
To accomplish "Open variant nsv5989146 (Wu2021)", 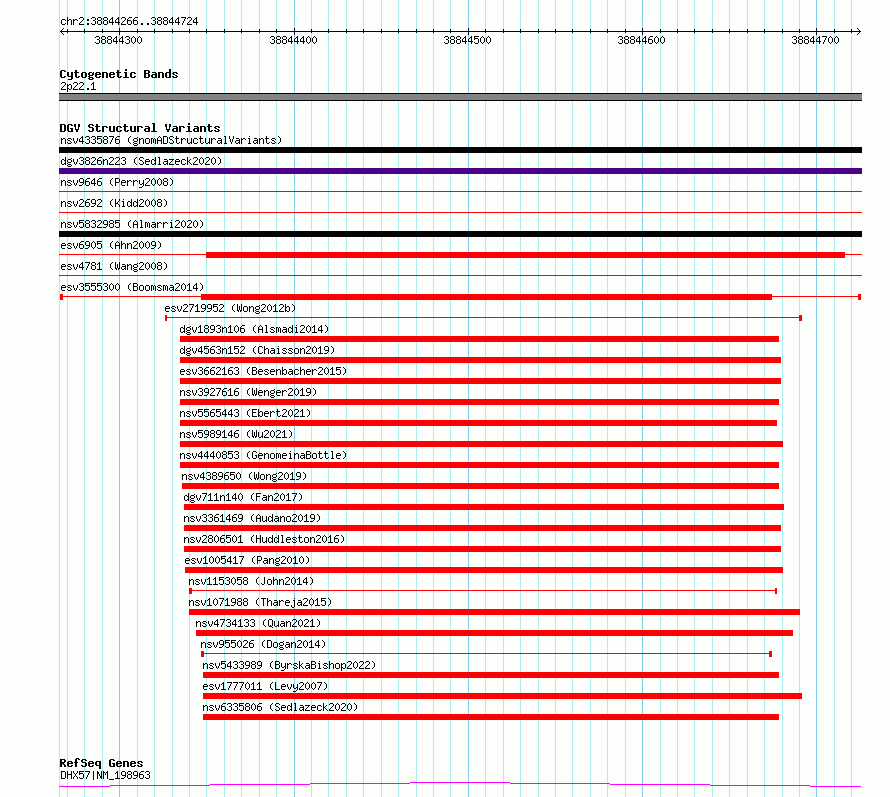I will (236, 434).
